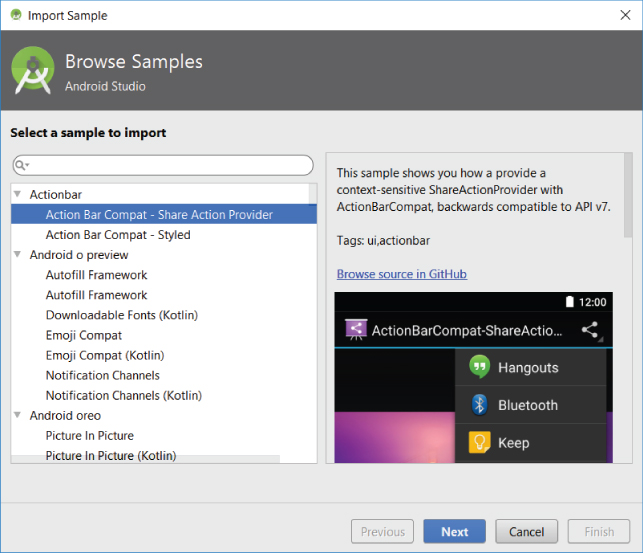Viewport: 643px width, 553px height.
Task: Click the share icon in the sample preview
Action: click(591, 330)
